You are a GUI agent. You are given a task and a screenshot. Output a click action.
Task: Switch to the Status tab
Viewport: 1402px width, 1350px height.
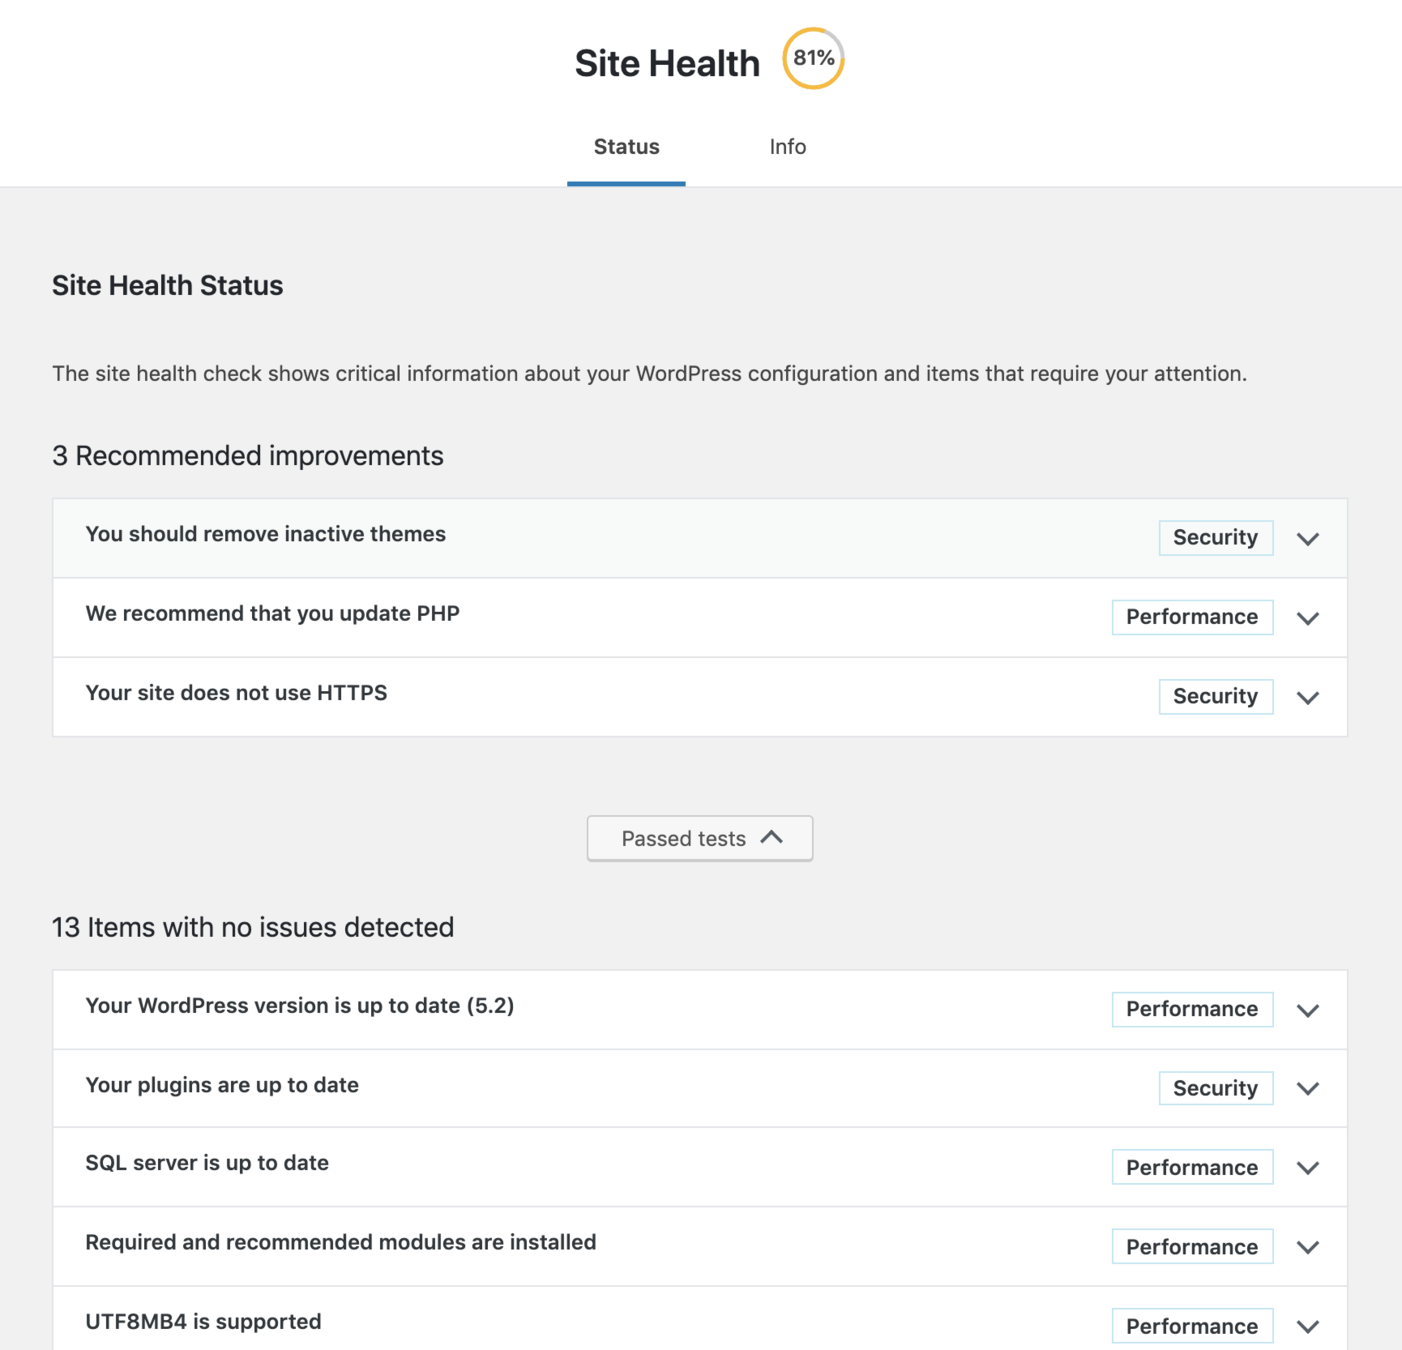tap(626, 147)
